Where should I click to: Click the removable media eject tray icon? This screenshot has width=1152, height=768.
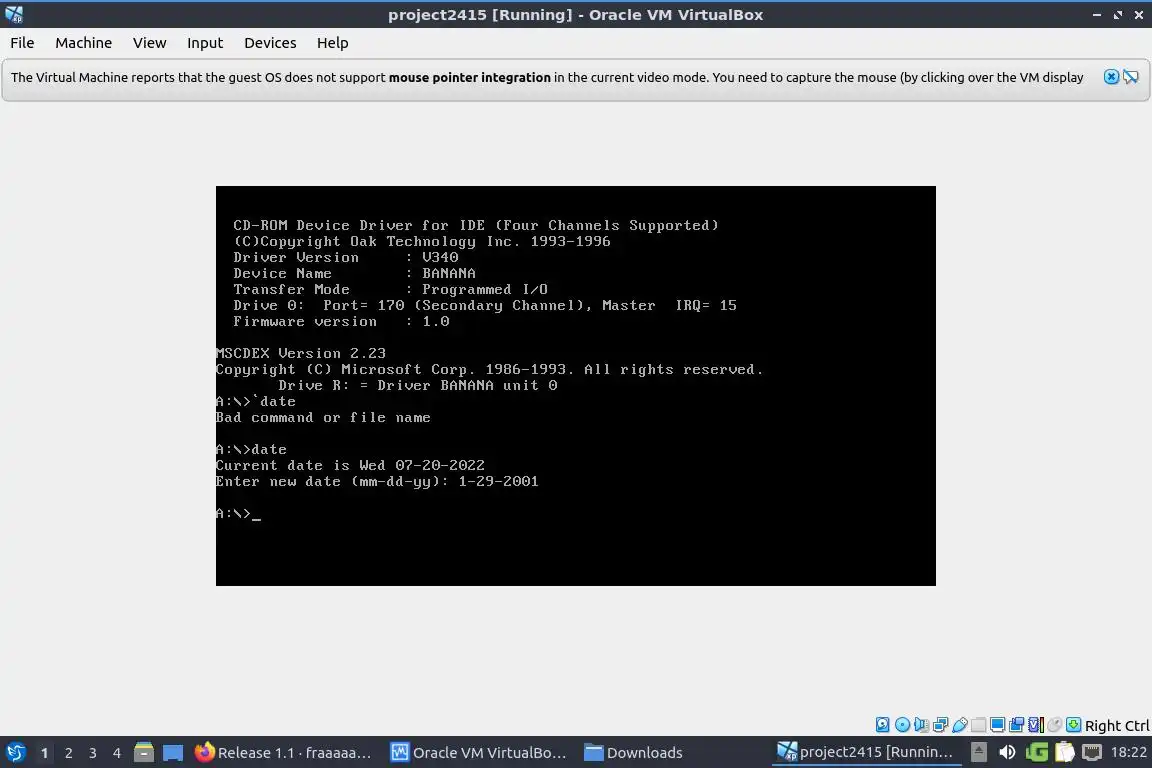979,752
